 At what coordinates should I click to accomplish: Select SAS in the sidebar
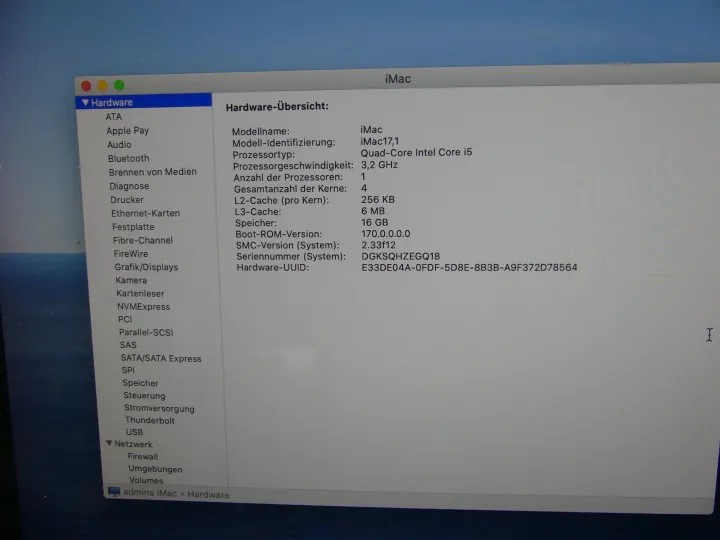point(128,345)
